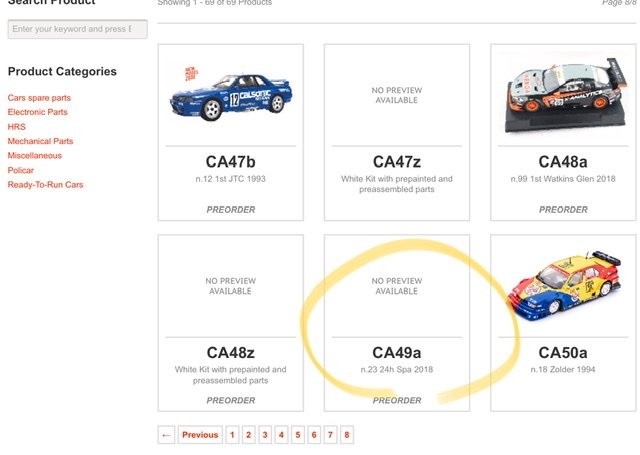640x455 pixels.
Task: Navigate to page 7 of results
Action: point(330,435)
